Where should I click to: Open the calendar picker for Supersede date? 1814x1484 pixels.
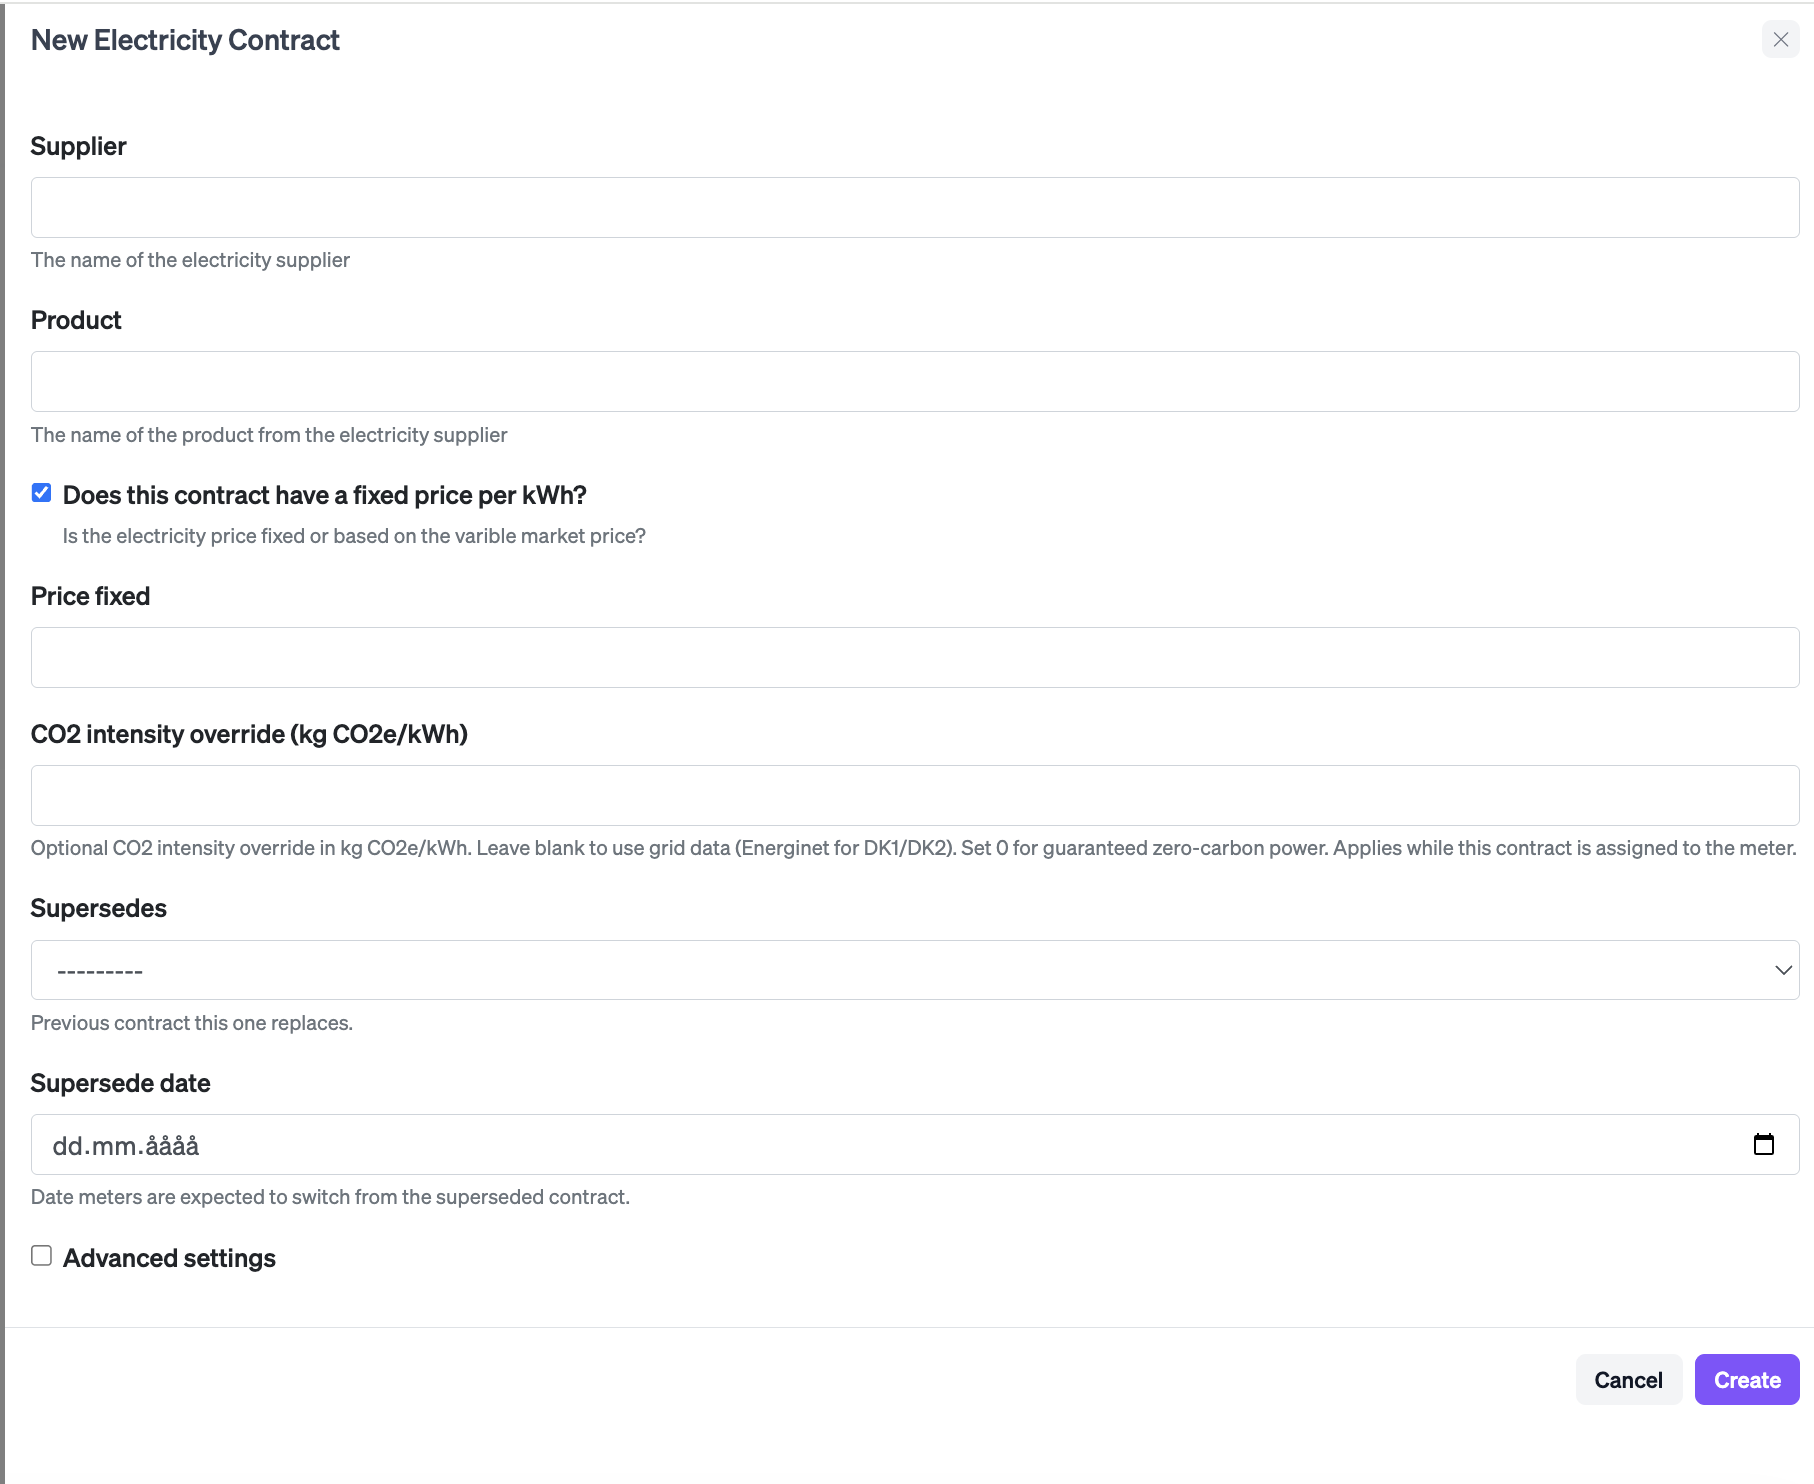[x=1764, y=1144]
